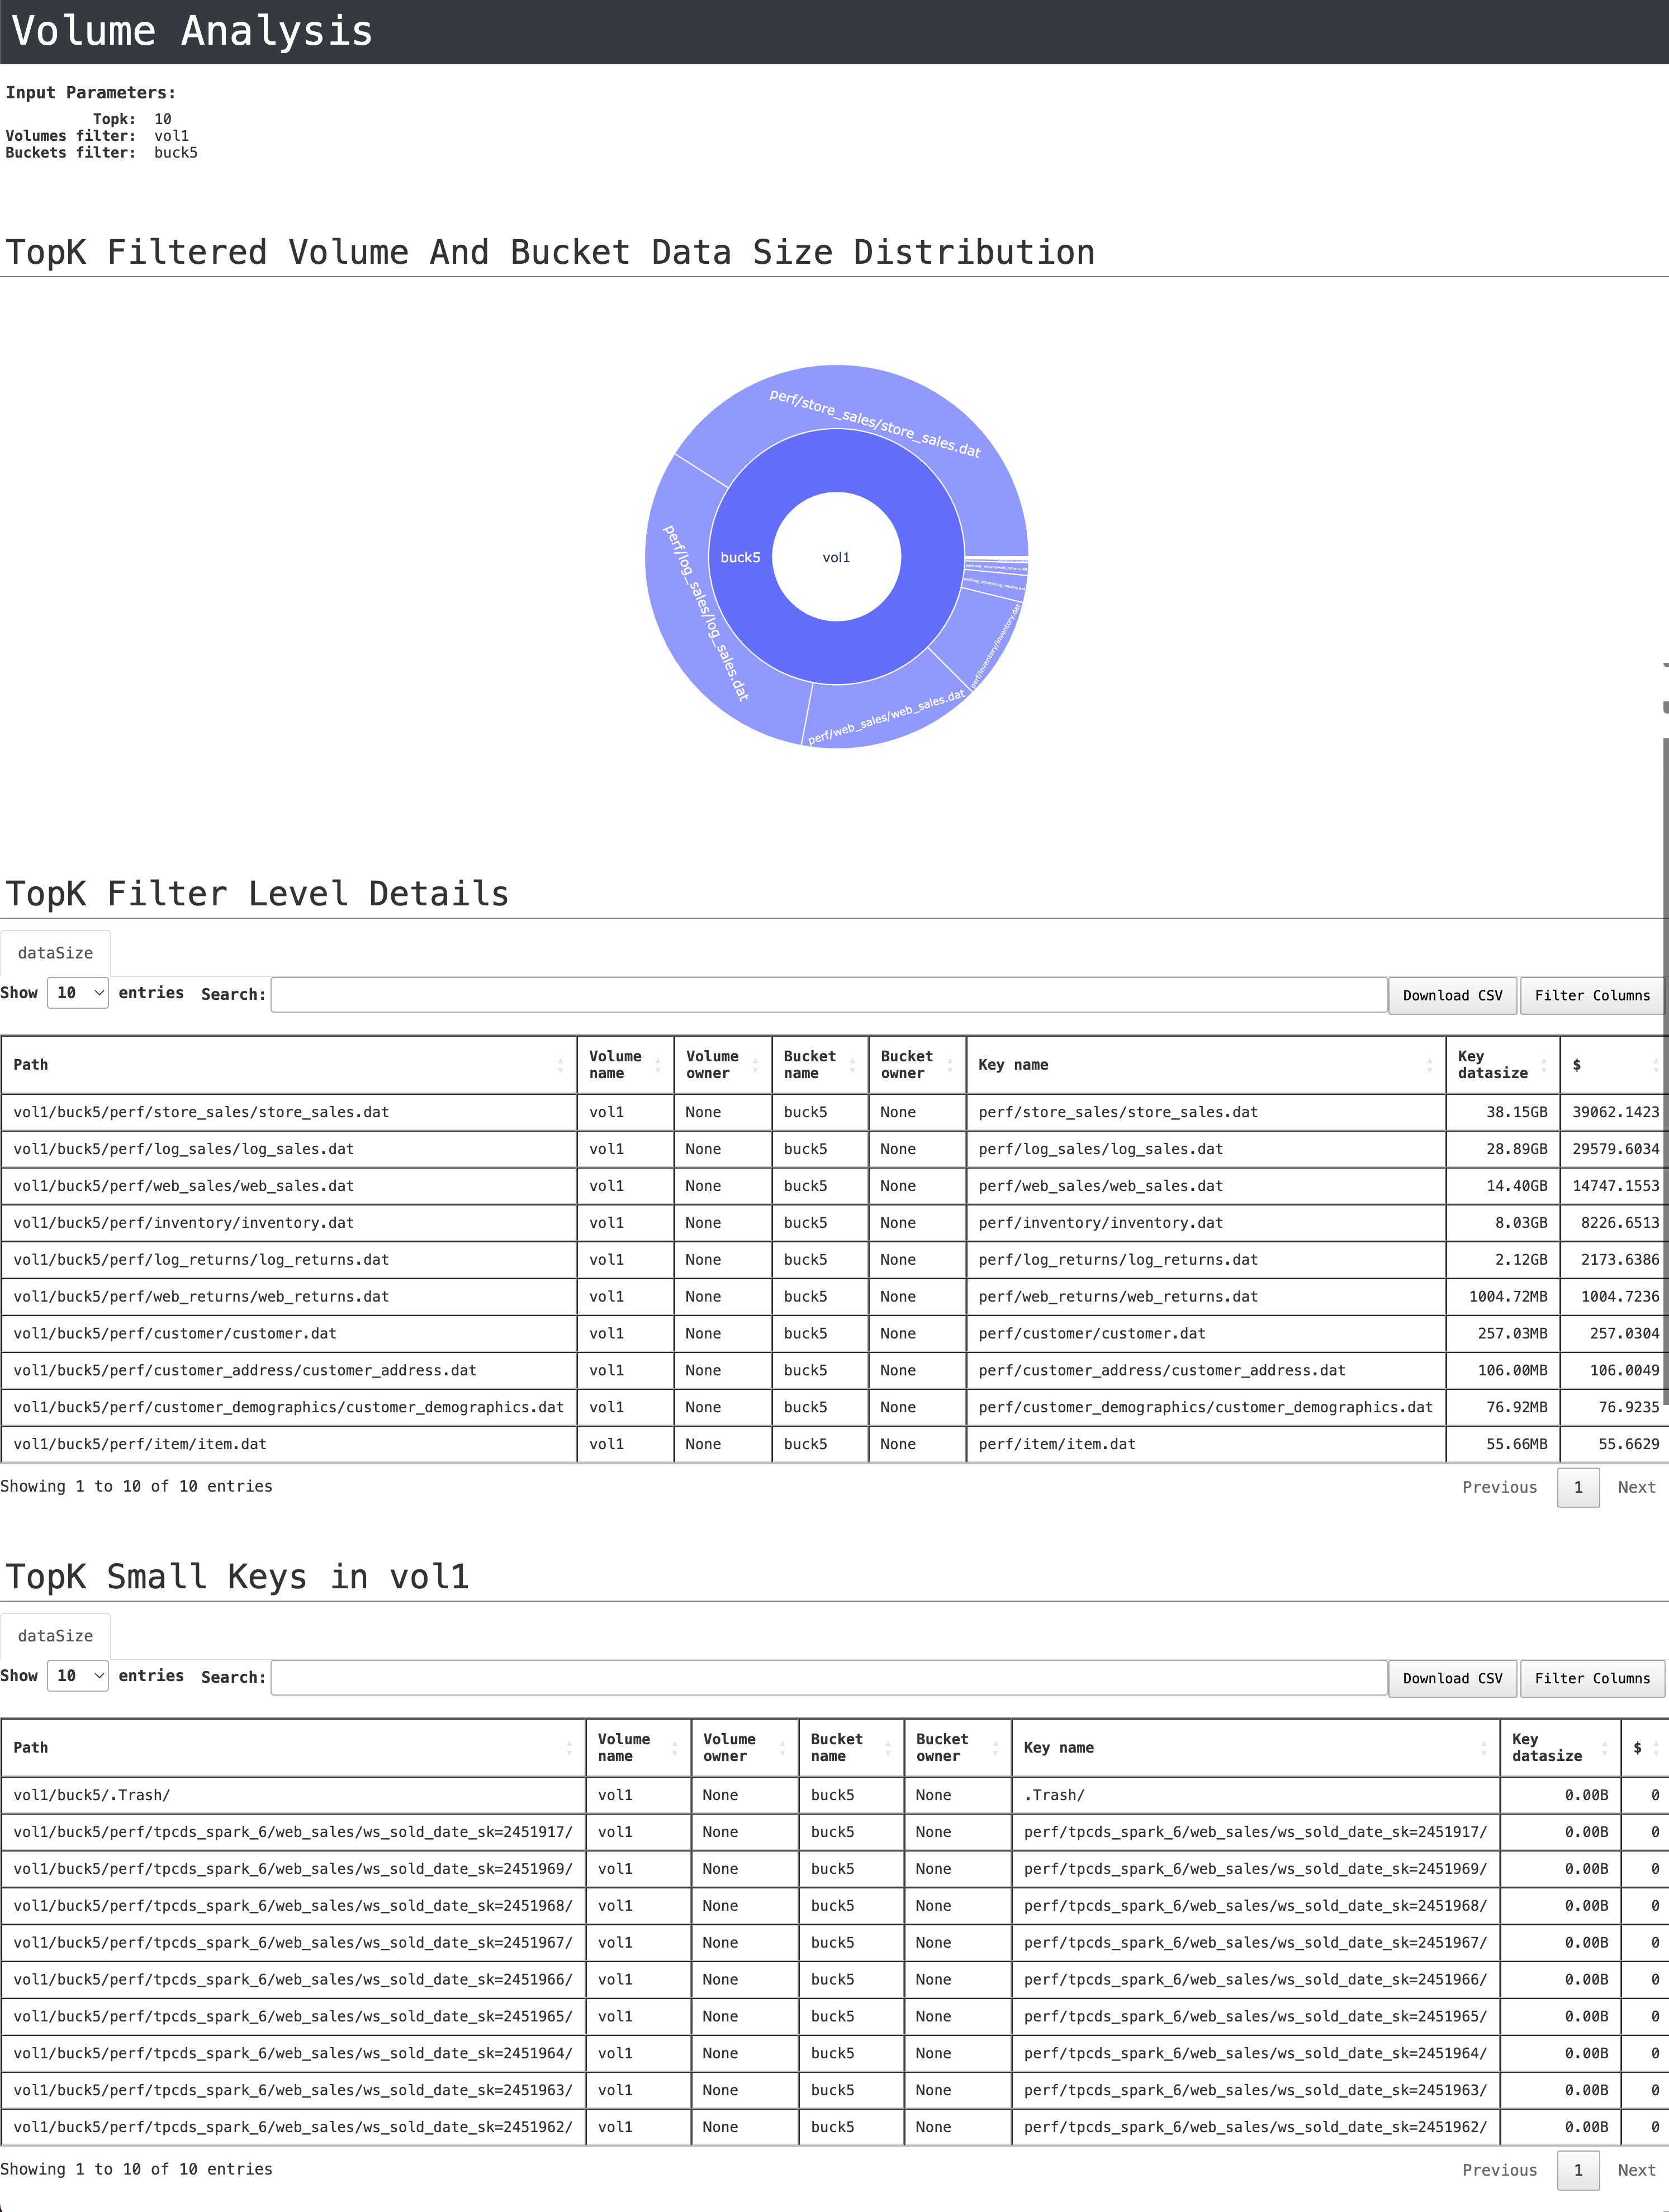Click page 1 button under Small Keys table
1669x2212 pixels.
pos(1577,2170)
